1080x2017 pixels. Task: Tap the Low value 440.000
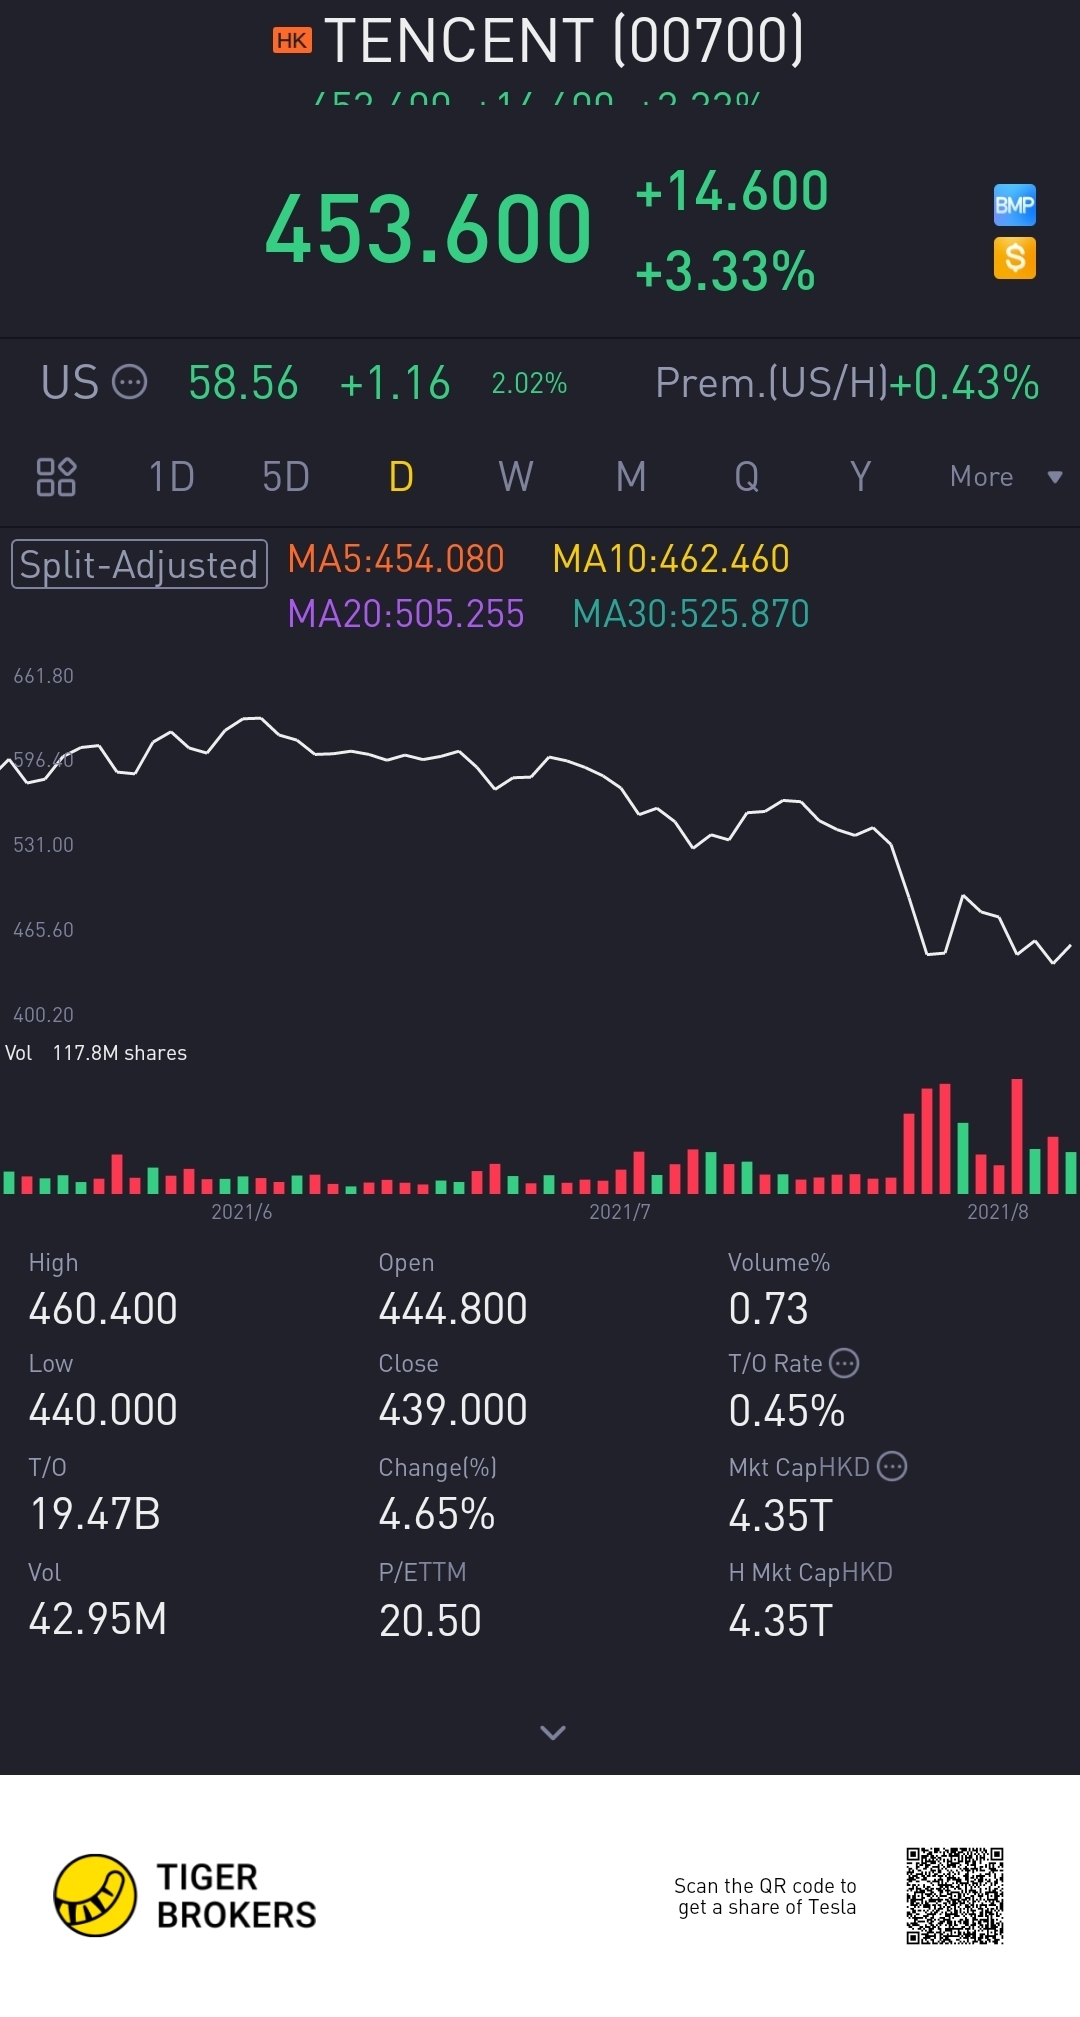(103, 1410)
